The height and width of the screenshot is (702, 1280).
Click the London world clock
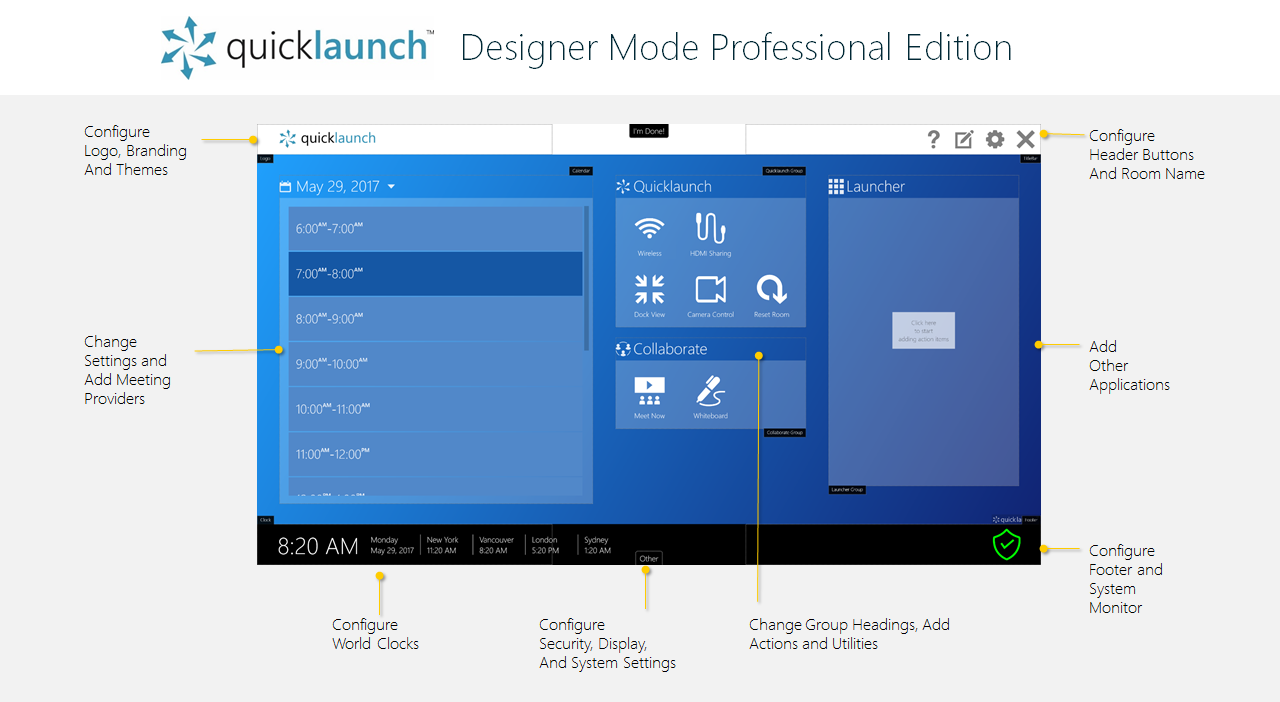point(545,545)
